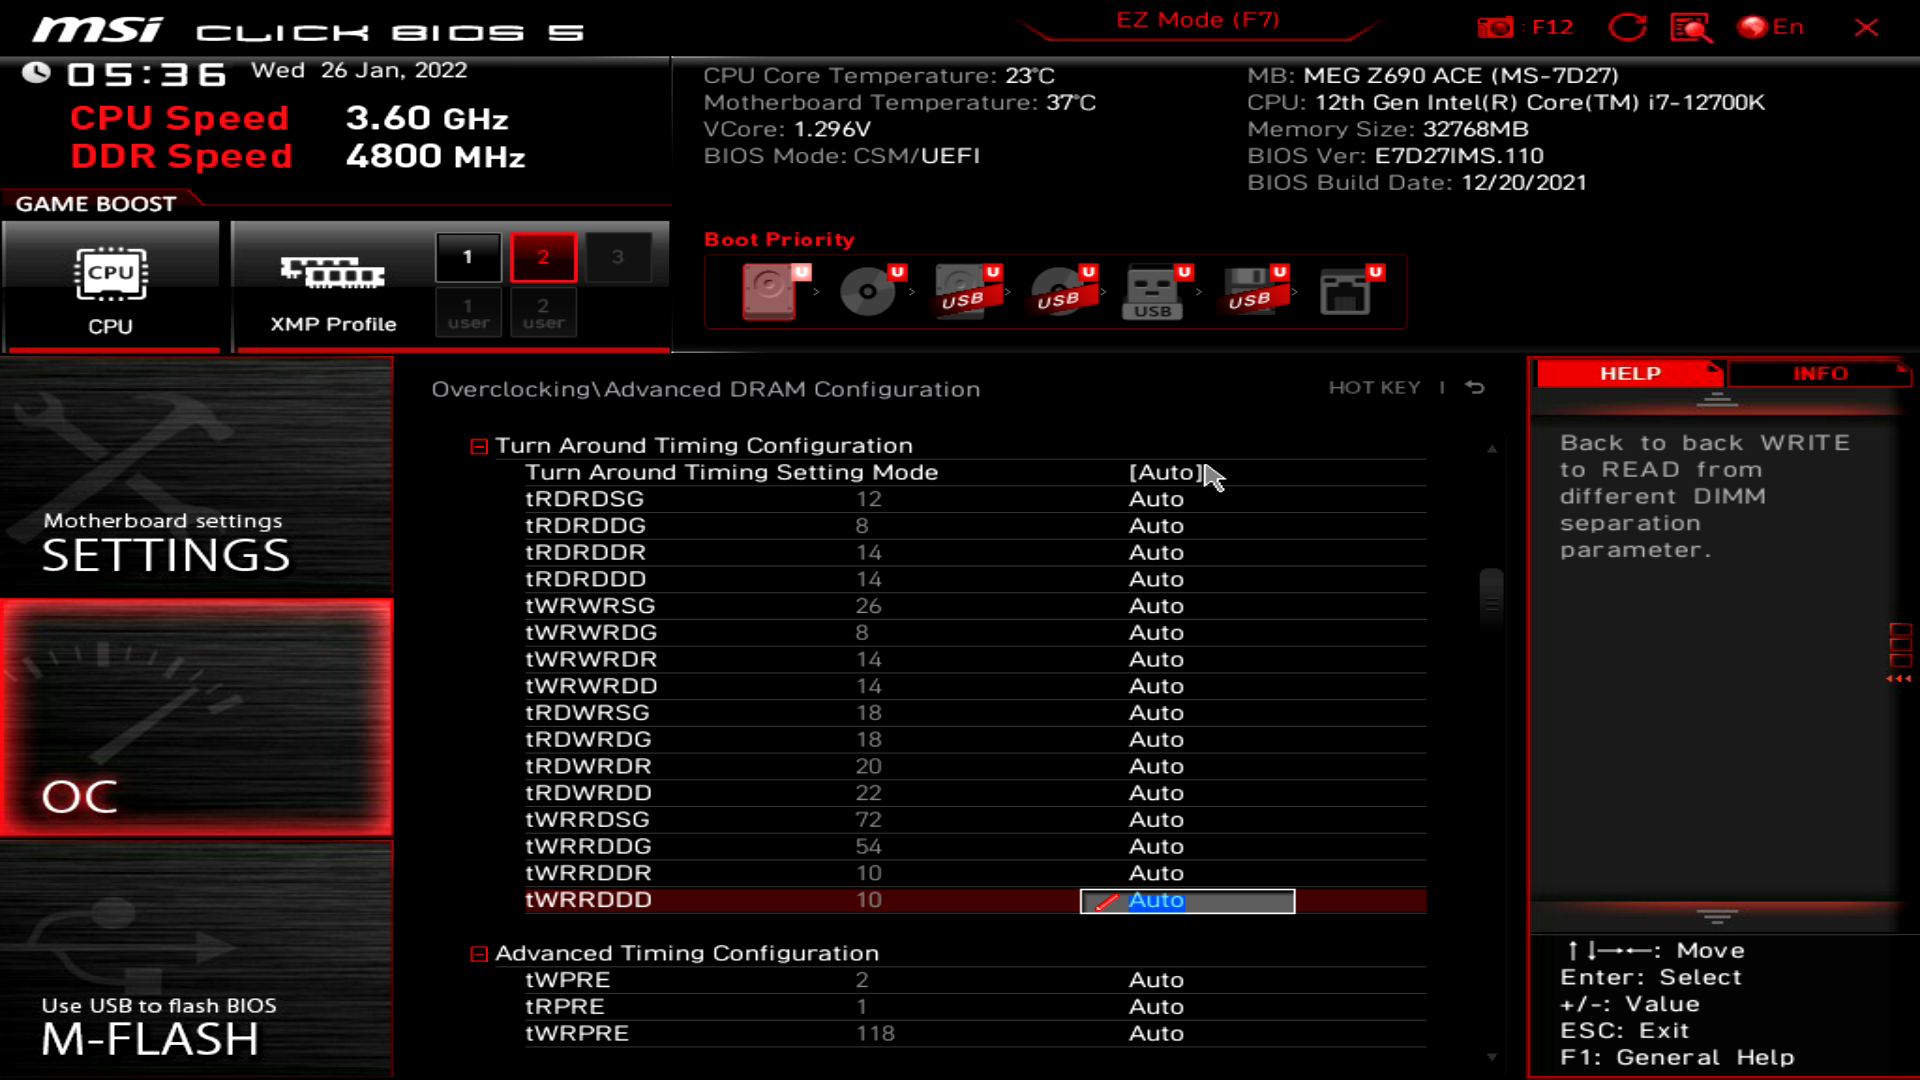This screenshot has width=1920, height=1080.
Task: Select the tRDWRDR Auto value
Action: pyautogui.click(x=1156, y=766)
